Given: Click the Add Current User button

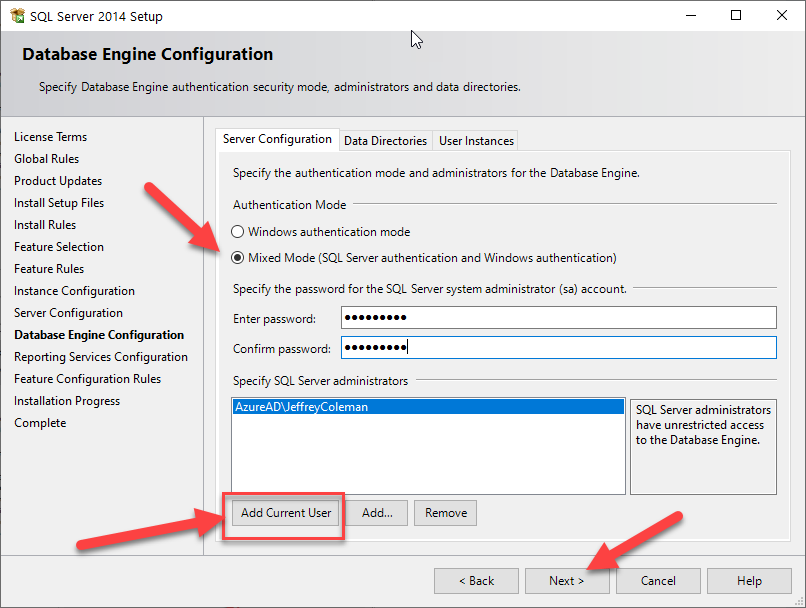Looking at the screenshot, I should click(286, 513).
